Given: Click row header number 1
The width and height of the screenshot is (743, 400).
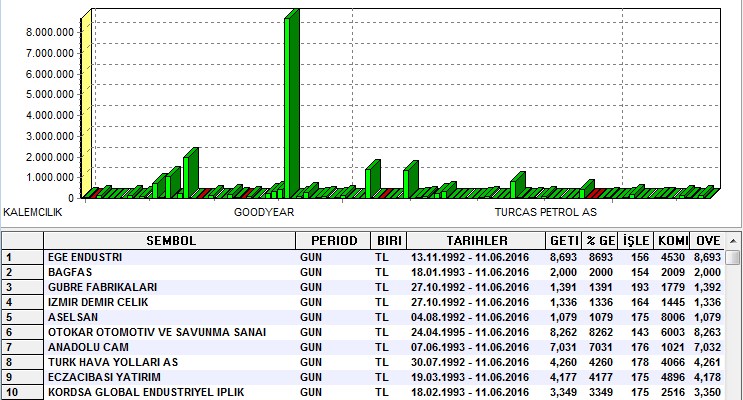Looking at the screenshot, I should pos(22,257).
